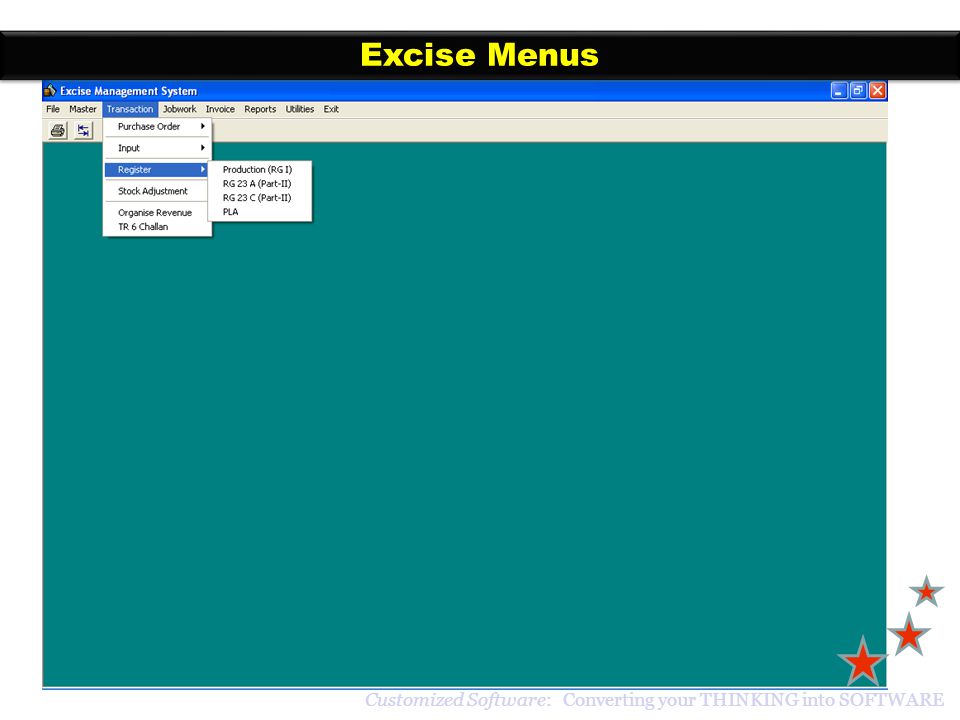This screenshot has height=720, width=960.
Task: Expand the Input submenu
Action: pyautogui.click(x=157, y=148)
